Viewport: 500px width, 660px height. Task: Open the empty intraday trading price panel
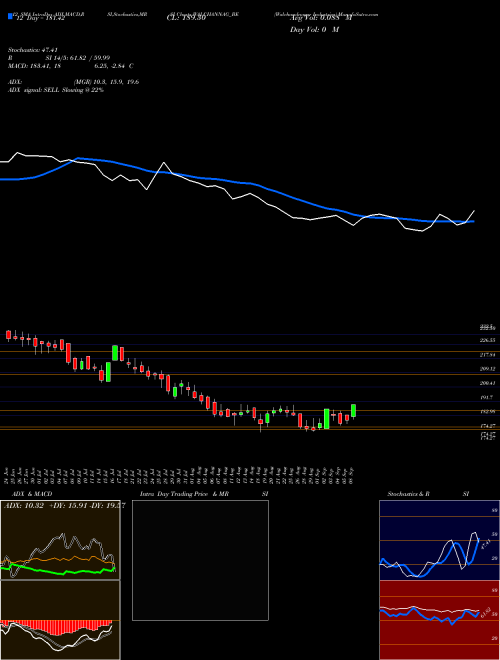pyautogui.click(x=200, y=560)
